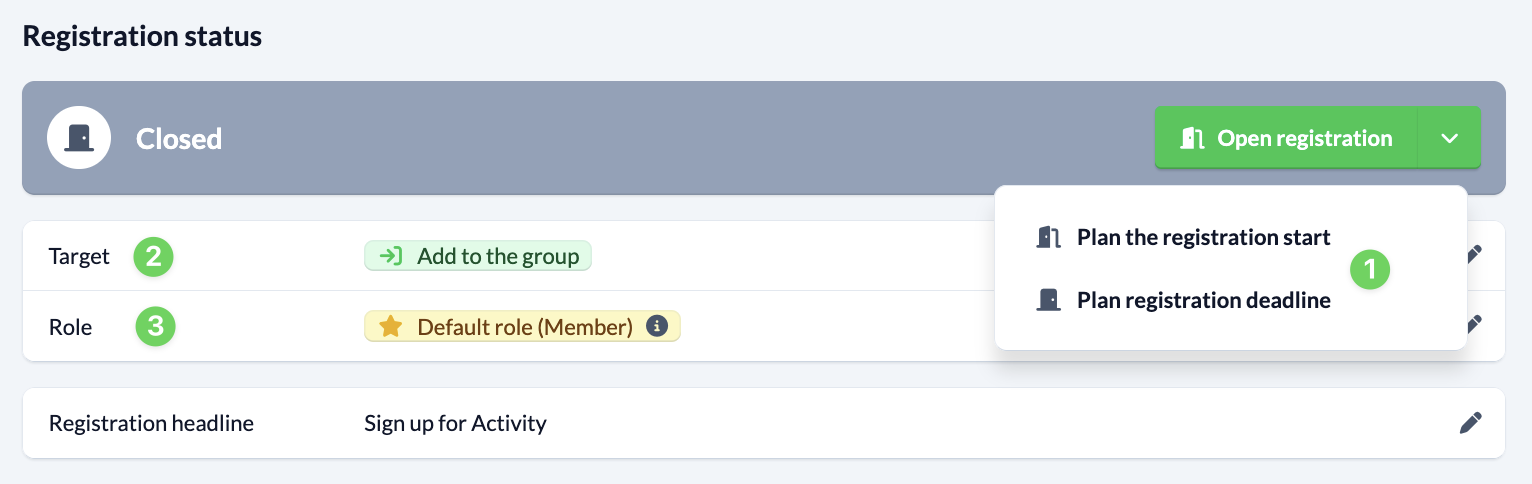Expand the chevron dropdown beside Open registration
The height and width of the screenshot is (484, 1532).
(1450, 138)
